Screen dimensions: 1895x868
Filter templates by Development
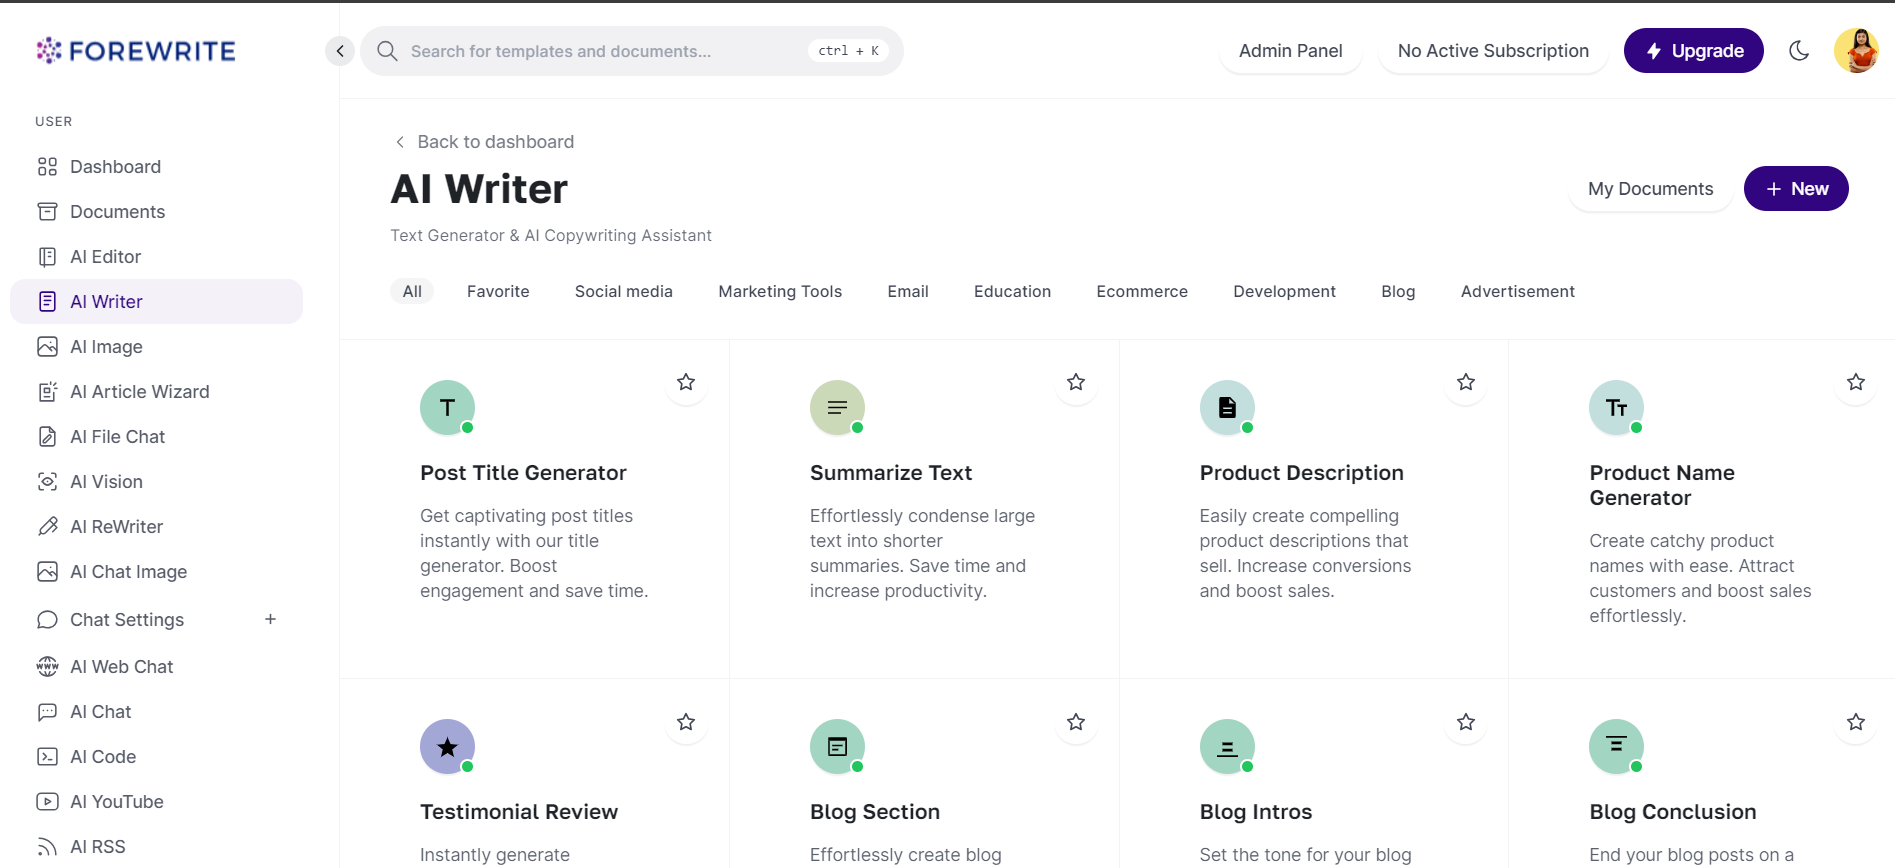point(1284,291)
